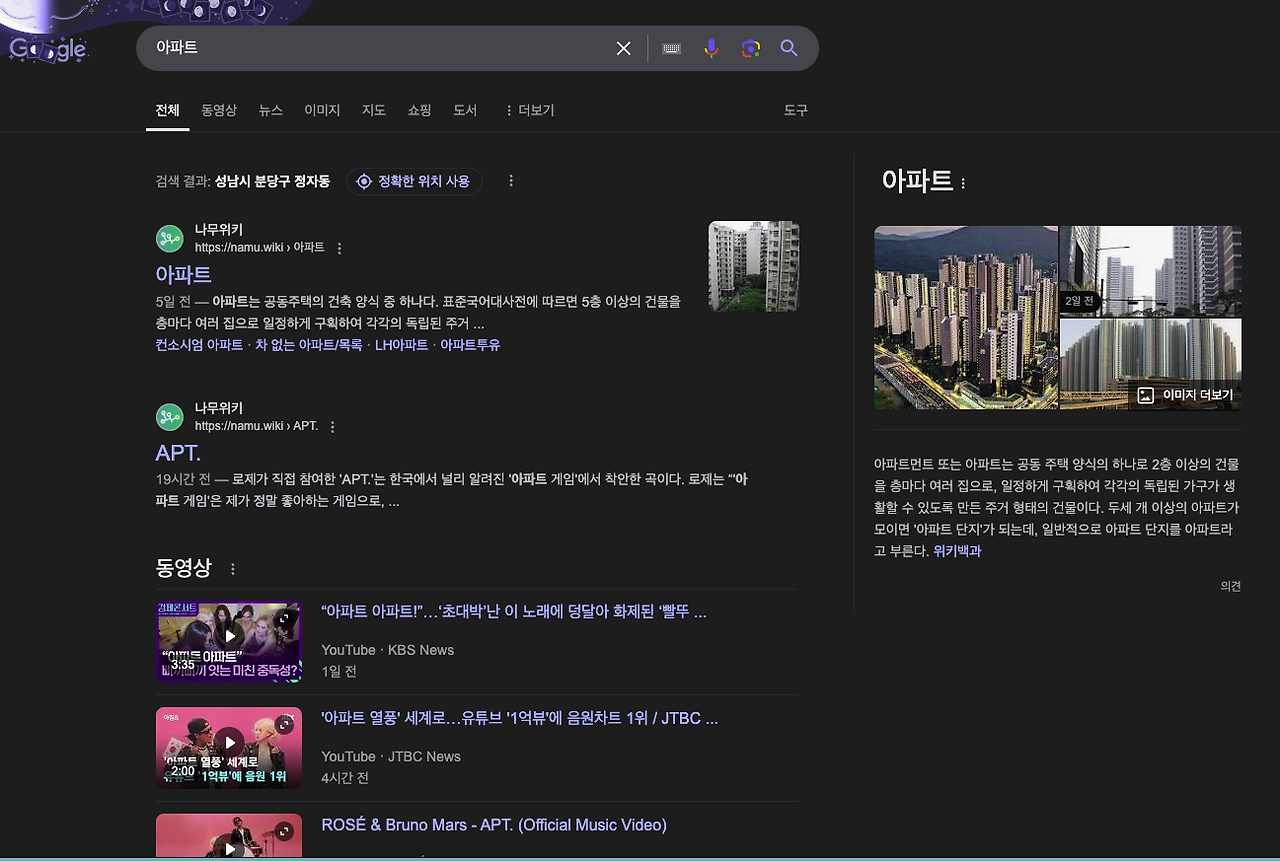Screen dimensions: 1280x861
Task: Switch to the 뉴스 tab
Action: (271, 110)
